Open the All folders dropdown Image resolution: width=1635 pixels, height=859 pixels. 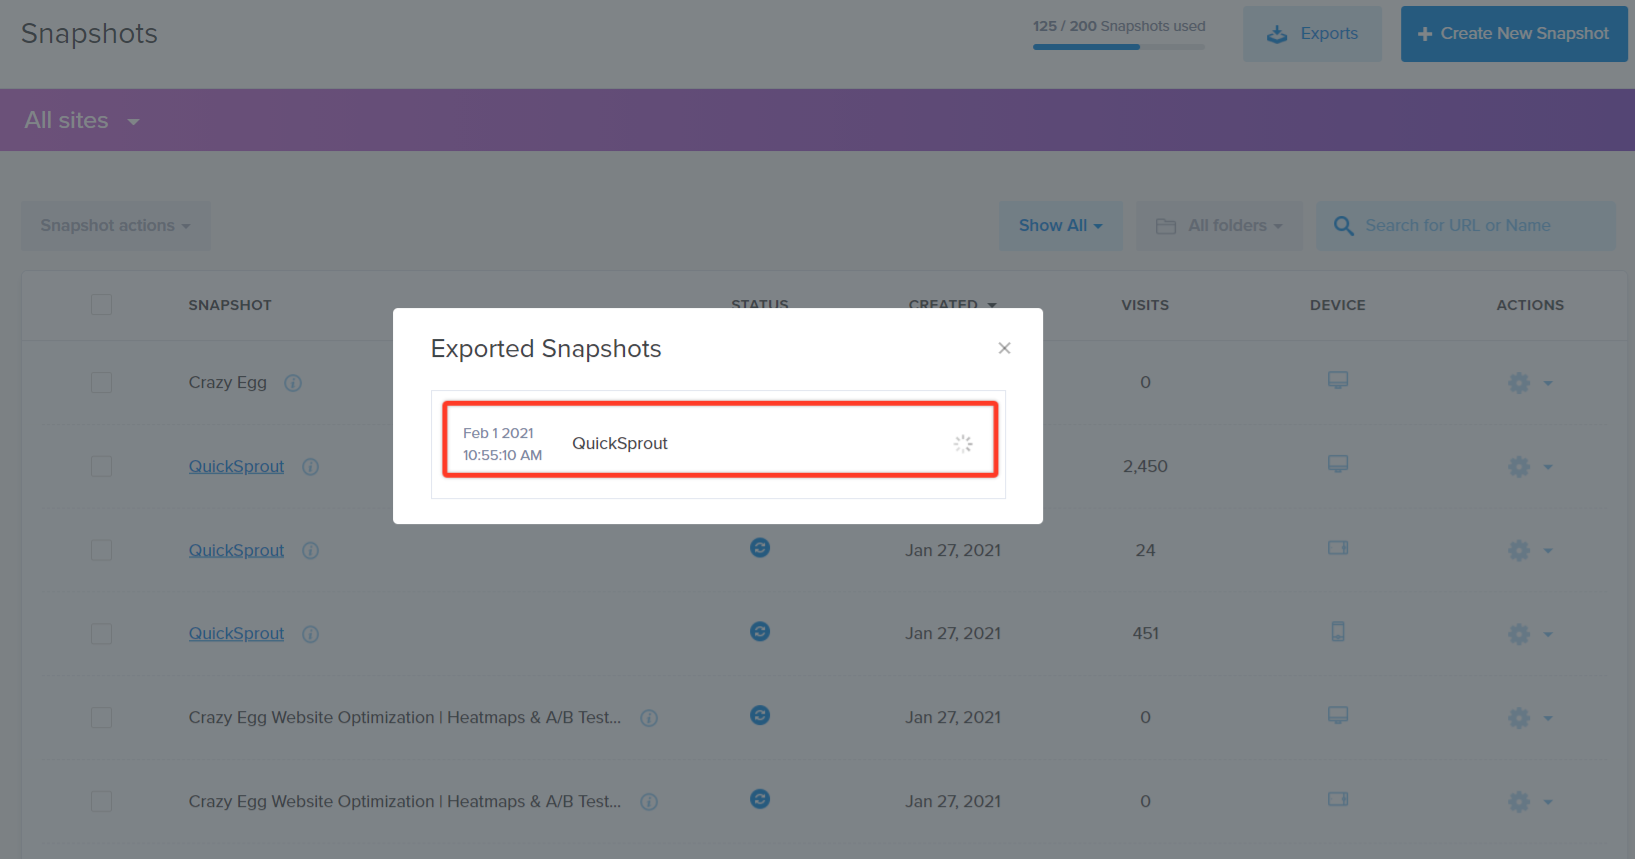[1219, 226]
